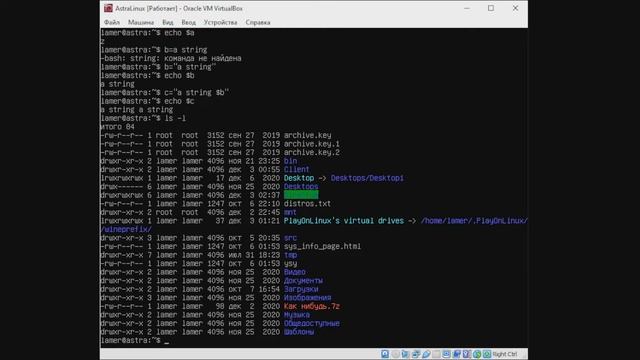
Task: Close the AstraLinux VirtualBox window
Action: coord(516,8)
